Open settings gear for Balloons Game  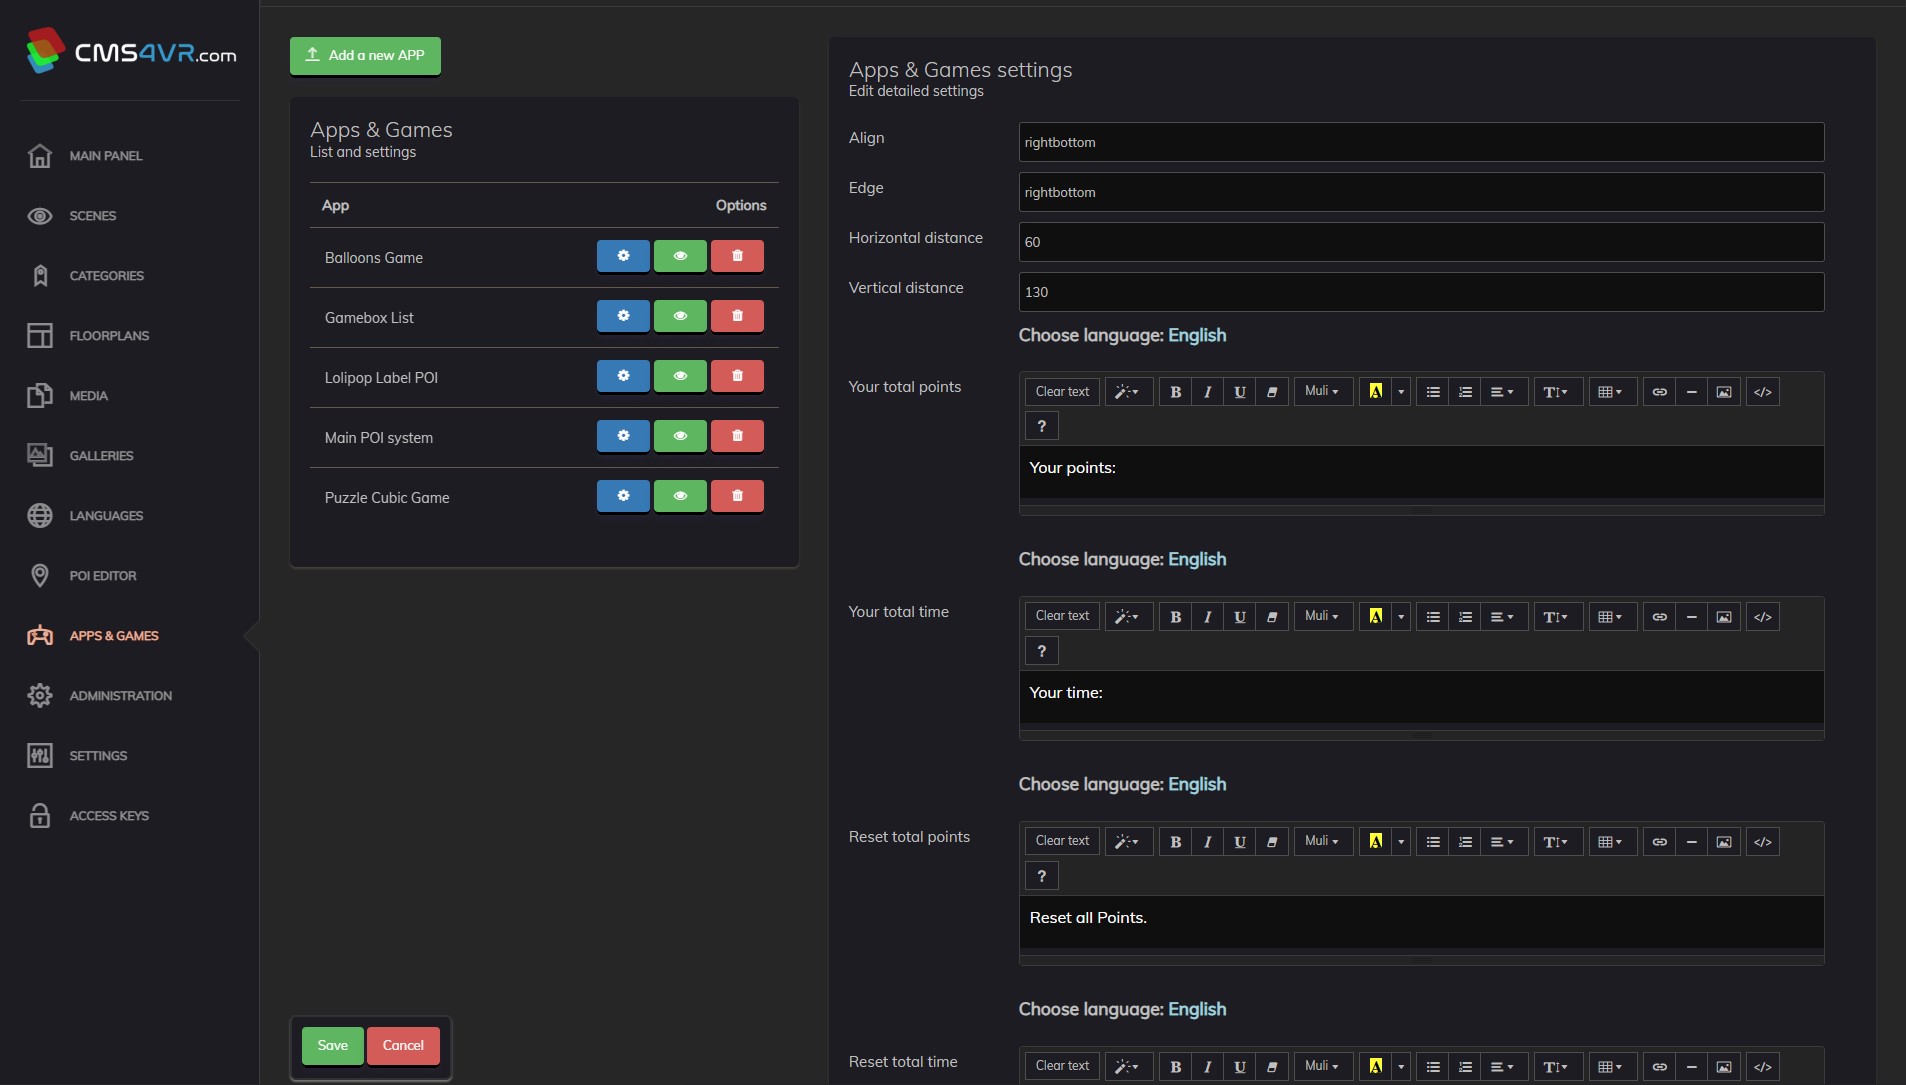(623, 256)
